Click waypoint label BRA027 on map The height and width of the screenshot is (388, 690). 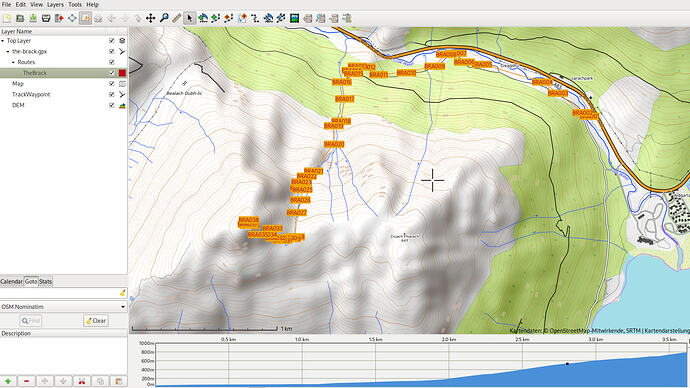[x=297, y=212]
